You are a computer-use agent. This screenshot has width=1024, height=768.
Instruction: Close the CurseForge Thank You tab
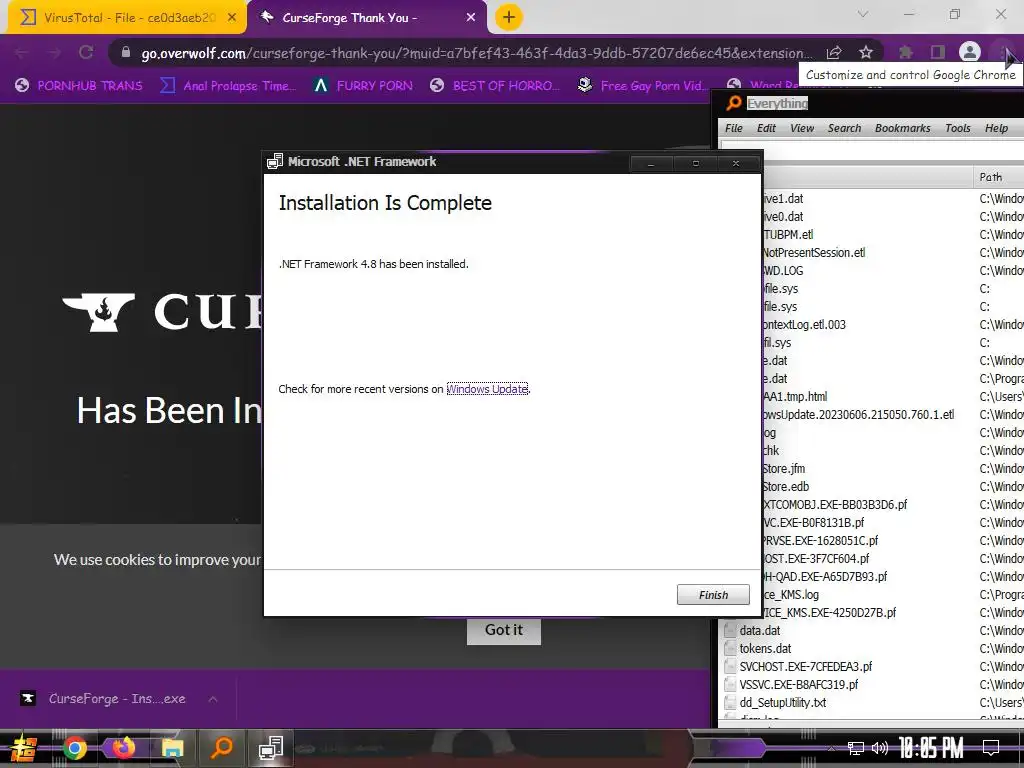pyautogui.click(x=471, y=18)
